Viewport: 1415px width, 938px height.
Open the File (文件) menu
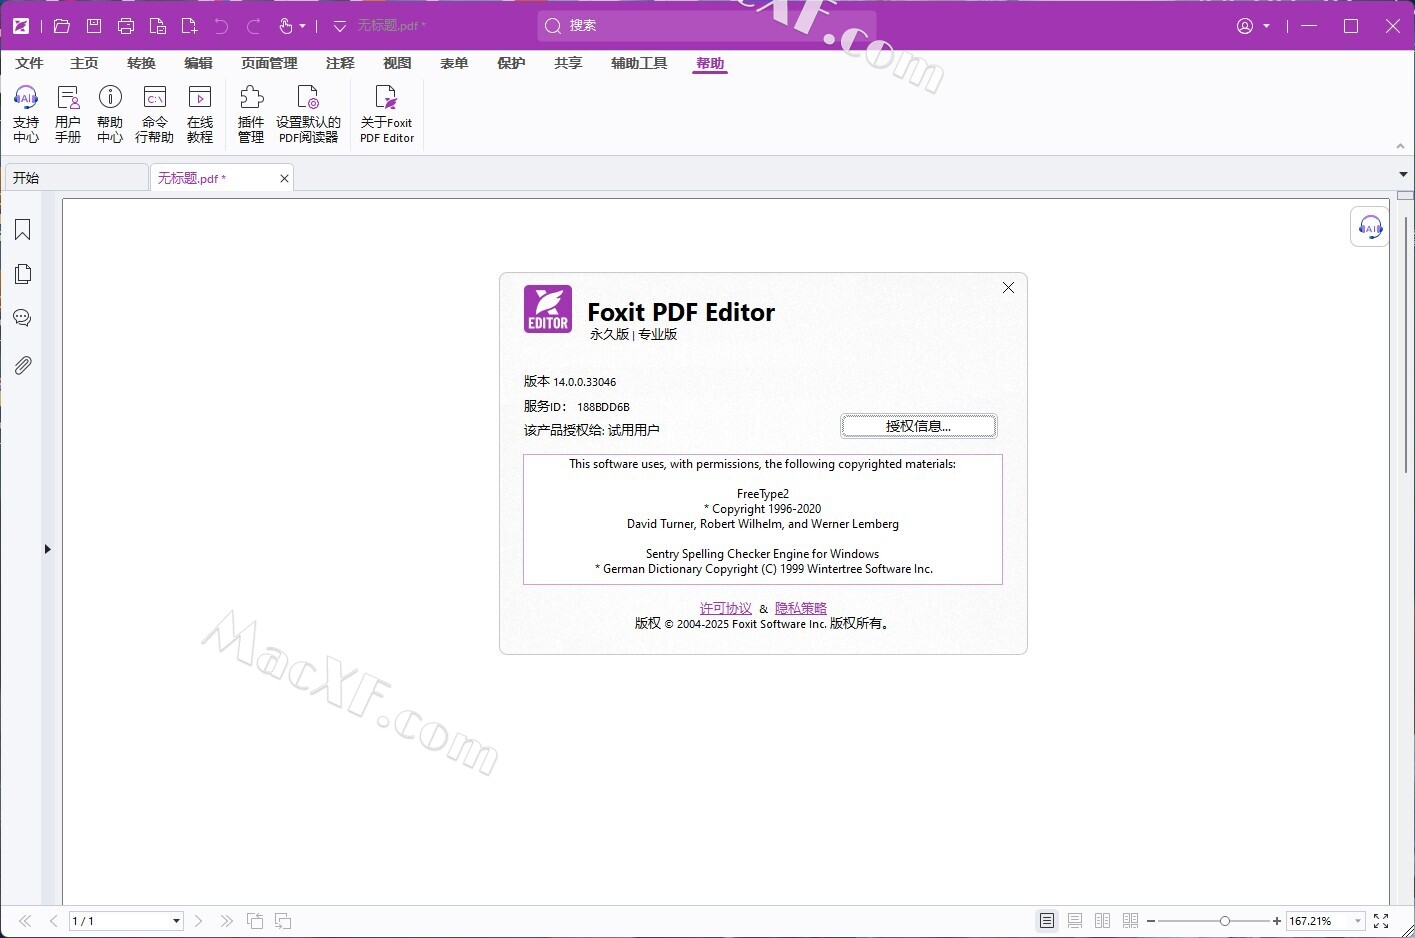pyautogui.click(x=29, y=63)
